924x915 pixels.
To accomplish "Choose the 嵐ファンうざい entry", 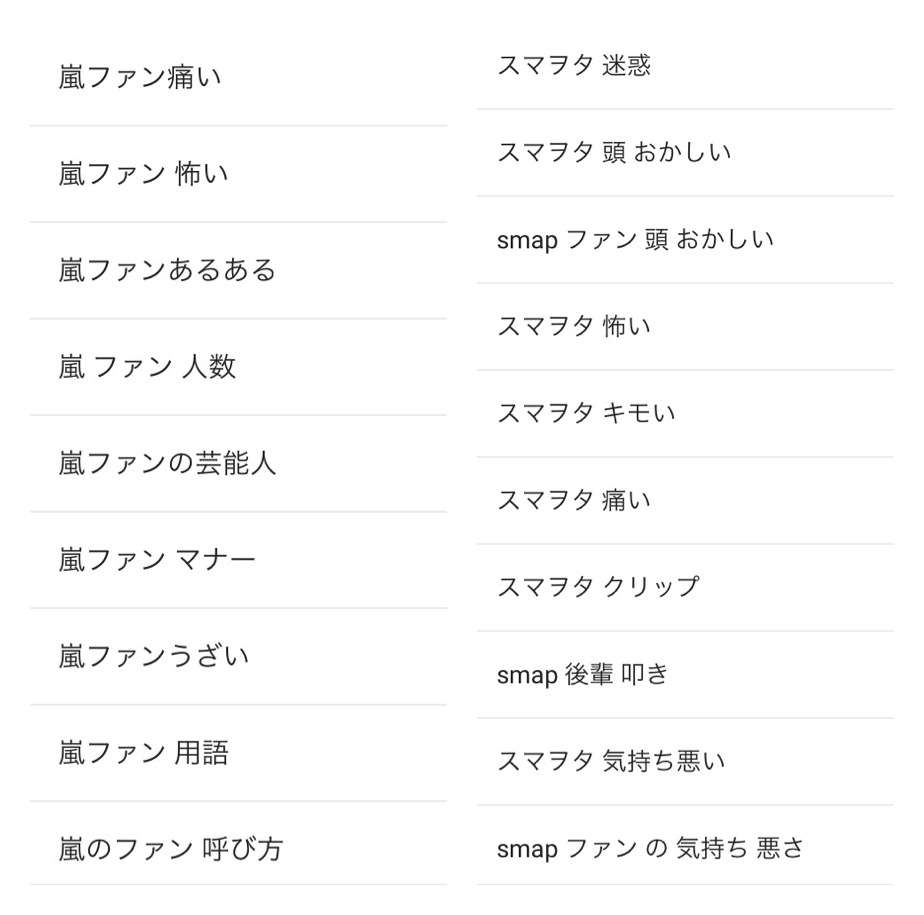I will 238,656.
